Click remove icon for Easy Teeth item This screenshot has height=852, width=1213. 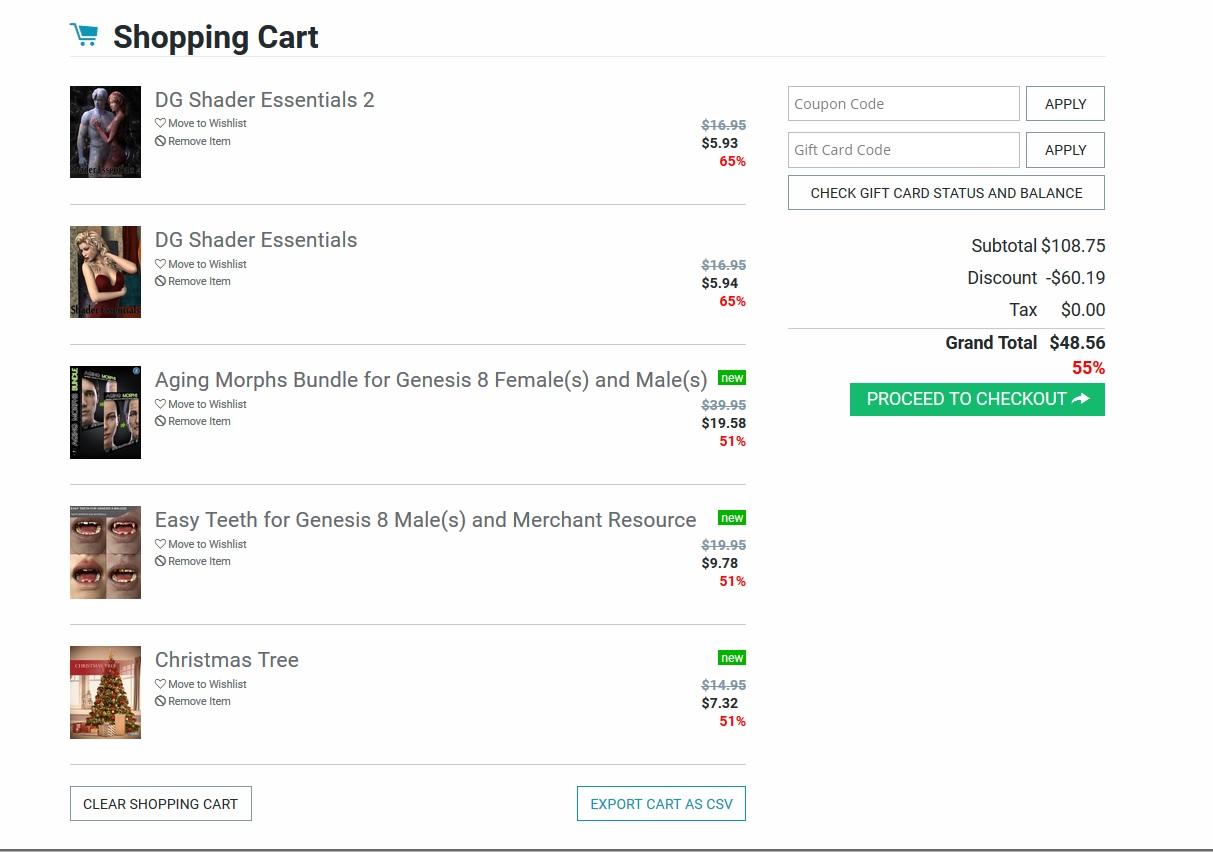pos(160,561)
